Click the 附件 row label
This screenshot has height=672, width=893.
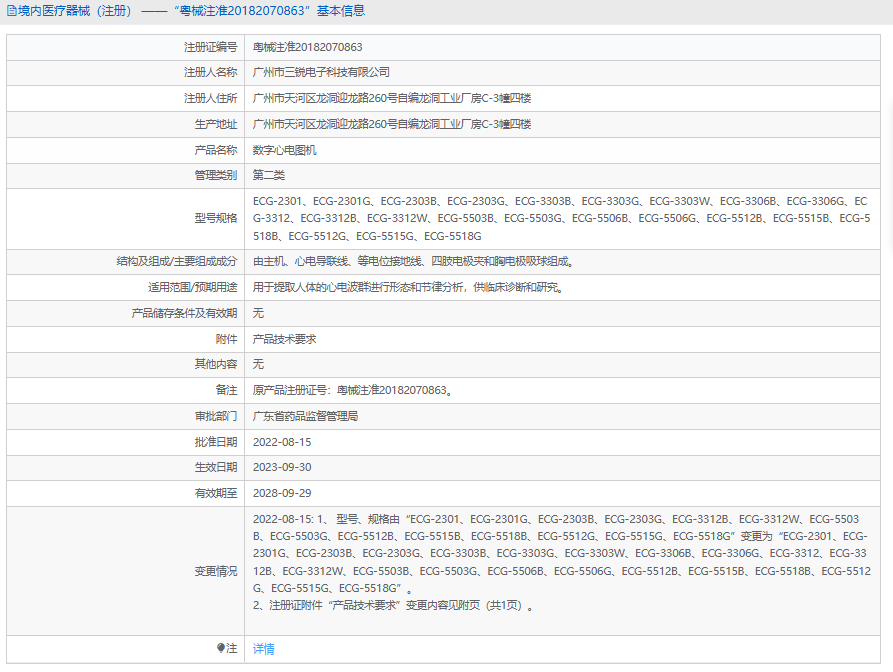point(226,339)
